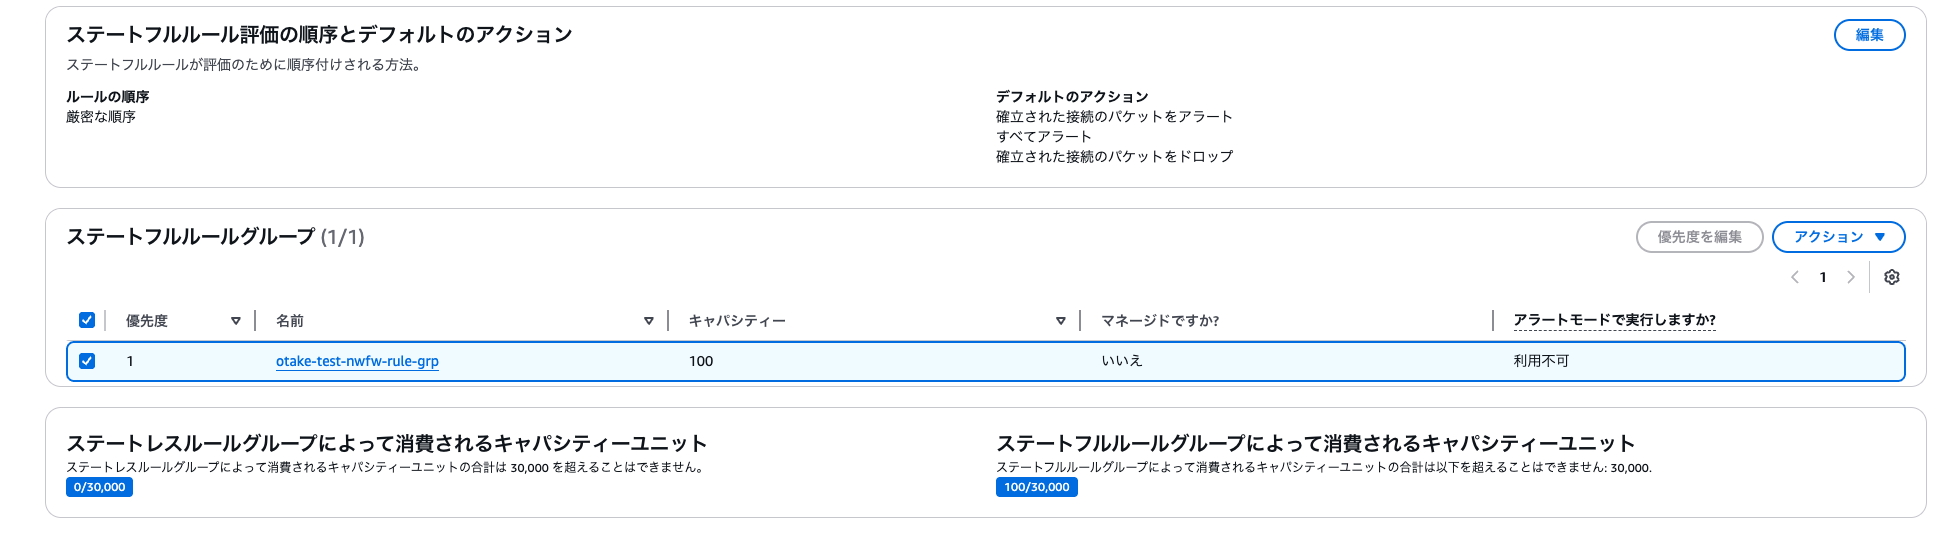Screen dimensions: 1944x551
Task: Select page number 1 in pagination
Action: 1823,277
